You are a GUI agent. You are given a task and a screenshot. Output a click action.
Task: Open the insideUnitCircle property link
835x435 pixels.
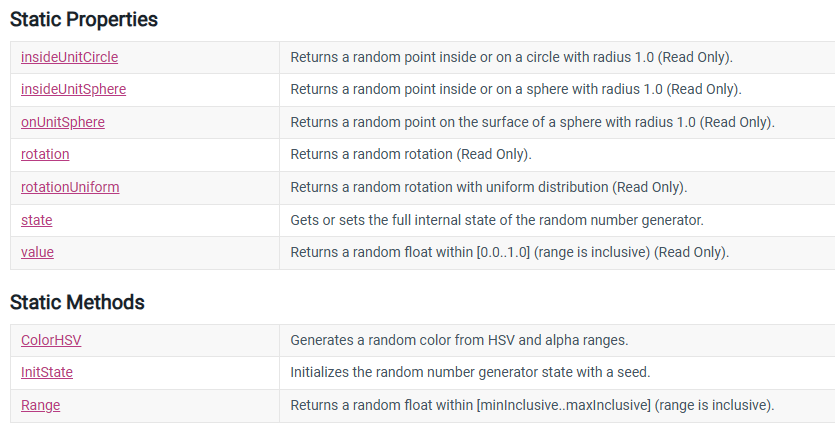69,57
